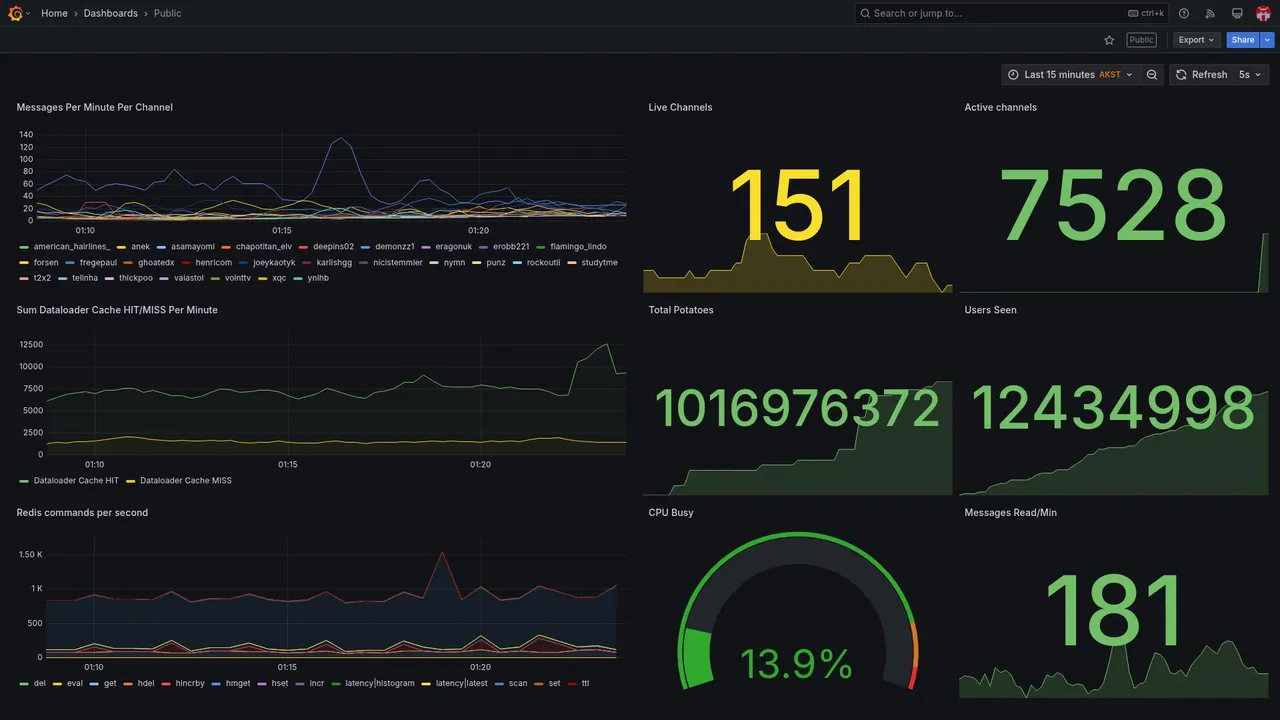Click the Share button

tap(1243, 40)
